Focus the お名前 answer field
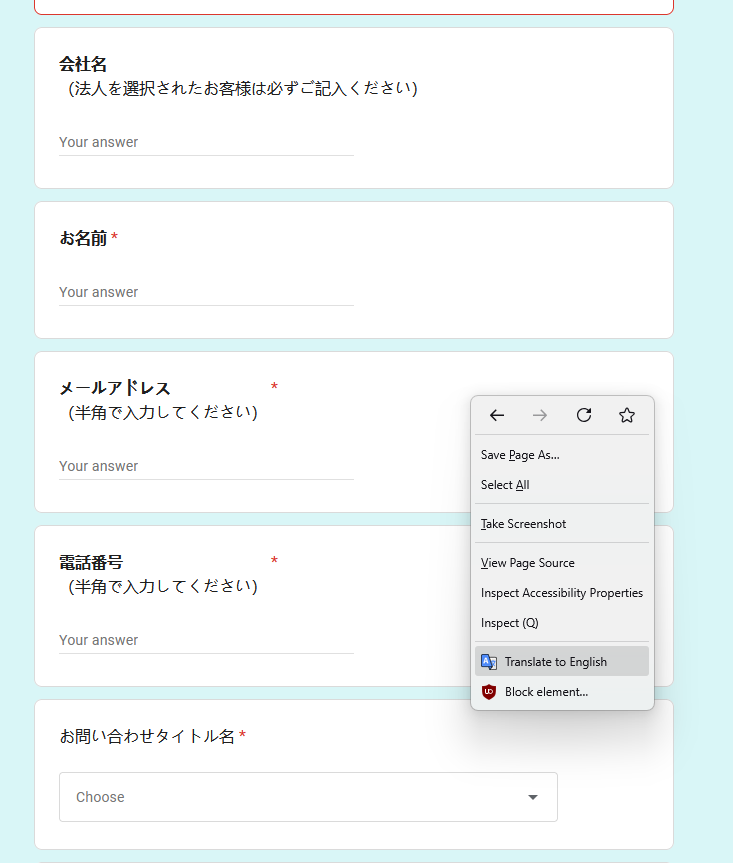This screenshot has width=733, height=863. (206, 292)
